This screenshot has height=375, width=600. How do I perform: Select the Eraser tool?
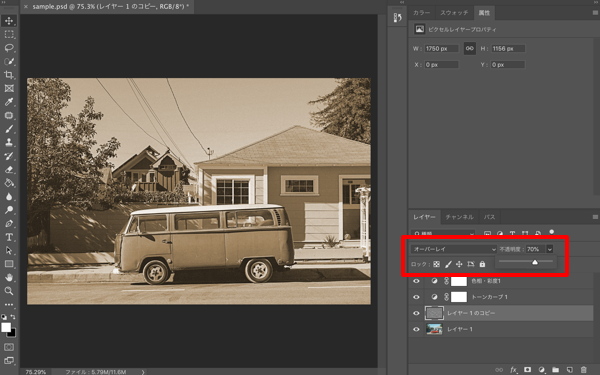[x=9, y=170]
